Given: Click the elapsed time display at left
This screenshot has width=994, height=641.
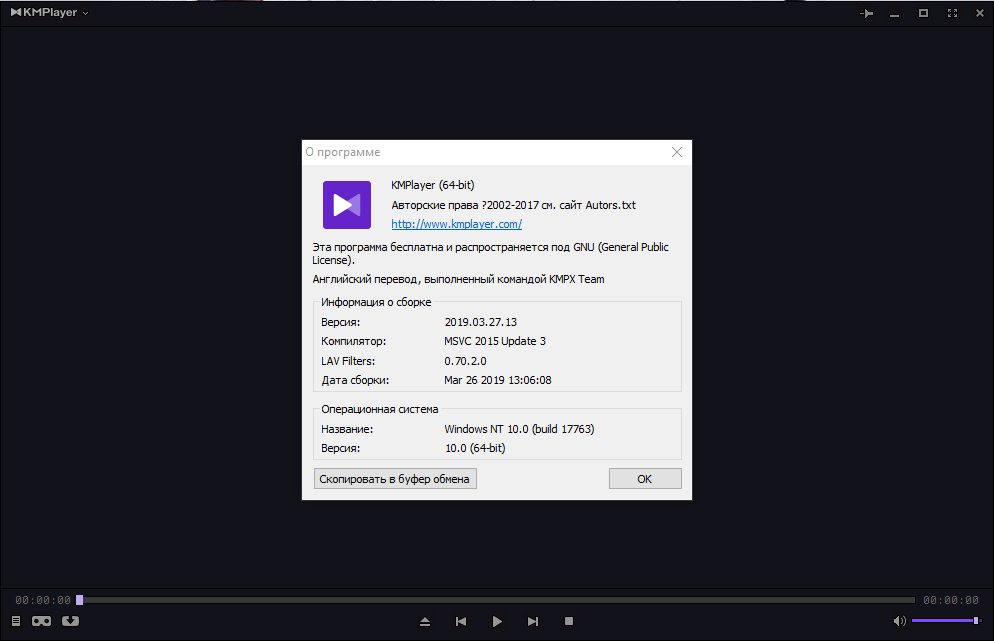Looking at the screenshot, I should [43, 600].
